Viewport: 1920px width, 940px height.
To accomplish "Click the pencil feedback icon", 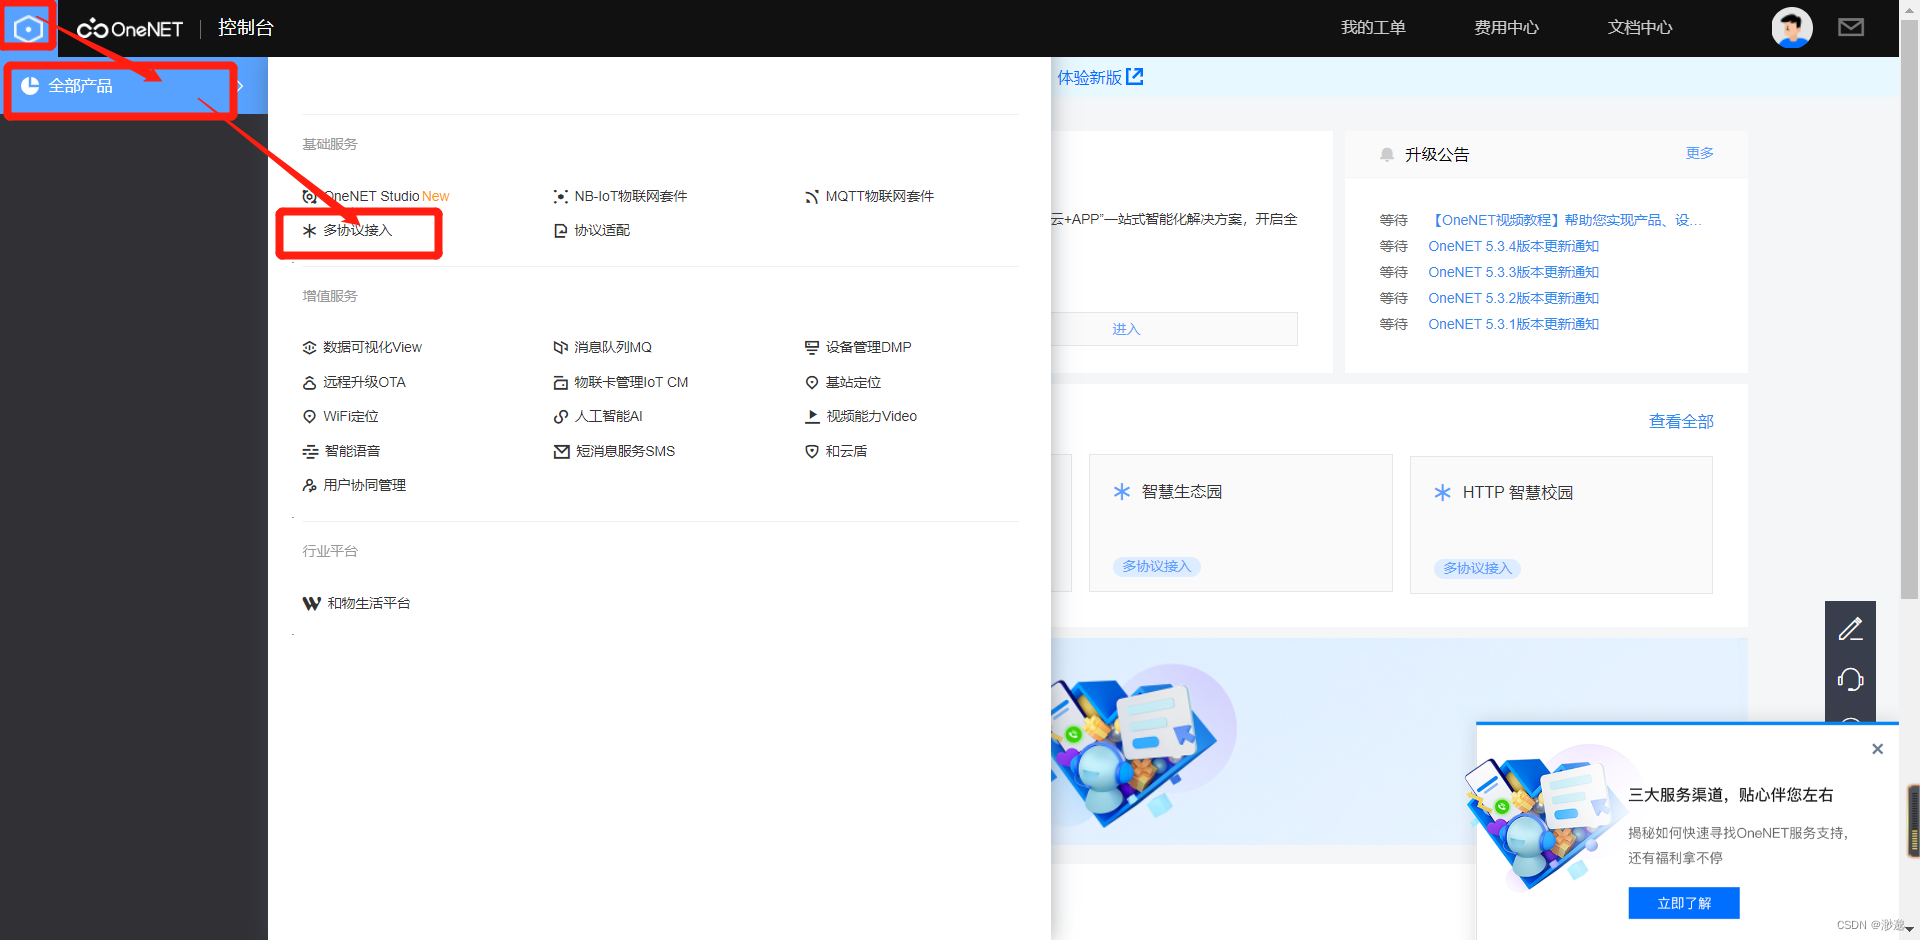I will click(1850, 629).
